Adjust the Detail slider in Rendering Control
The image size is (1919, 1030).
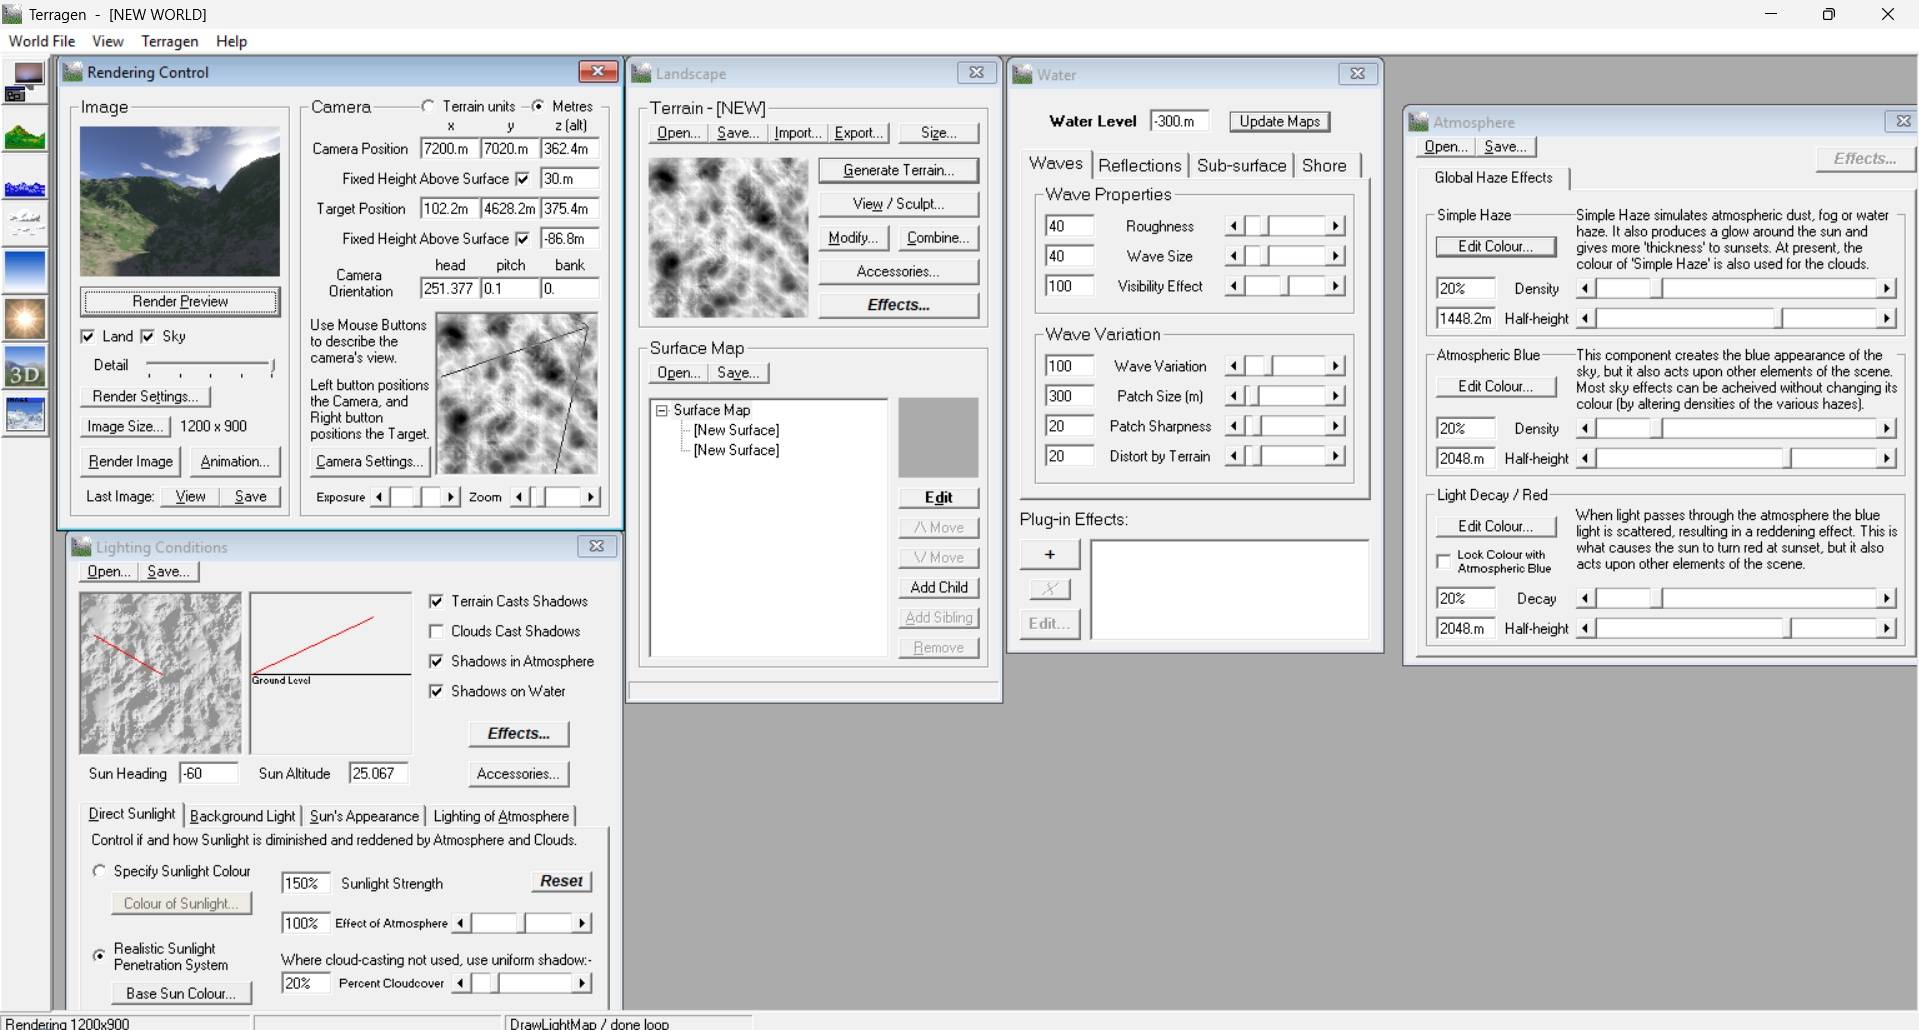[x=272, y=366]
